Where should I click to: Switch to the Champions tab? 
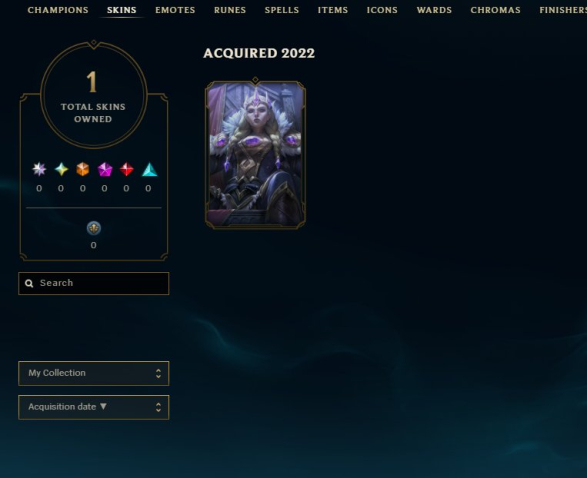(58, 10)
